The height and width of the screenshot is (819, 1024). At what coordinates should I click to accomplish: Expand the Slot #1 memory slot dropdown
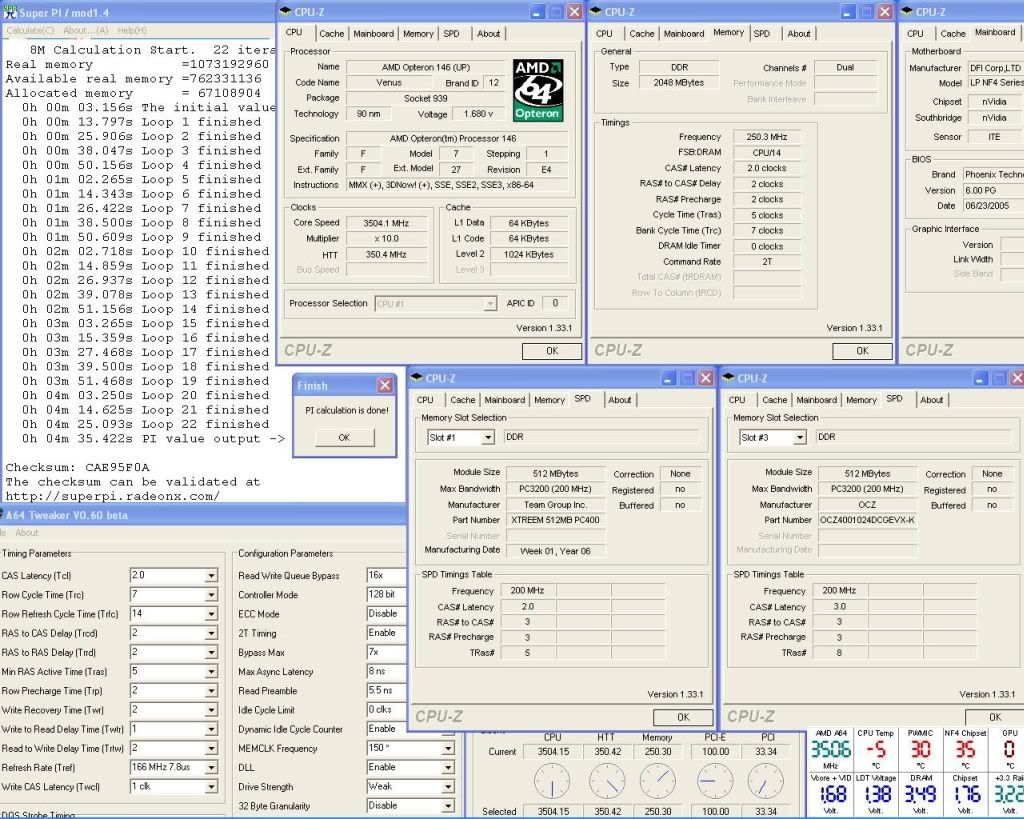coord(487,438)
